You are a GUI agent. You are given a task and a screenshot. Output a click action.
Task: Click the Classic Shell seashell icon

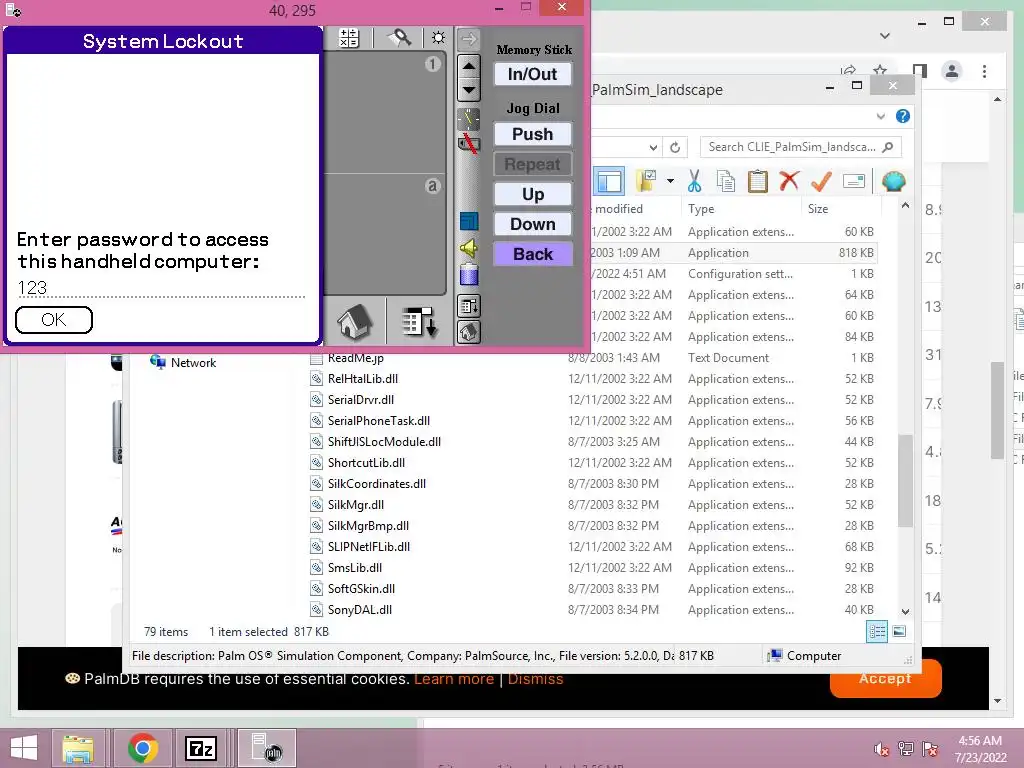pyautogui.click(x=893, y=181)
